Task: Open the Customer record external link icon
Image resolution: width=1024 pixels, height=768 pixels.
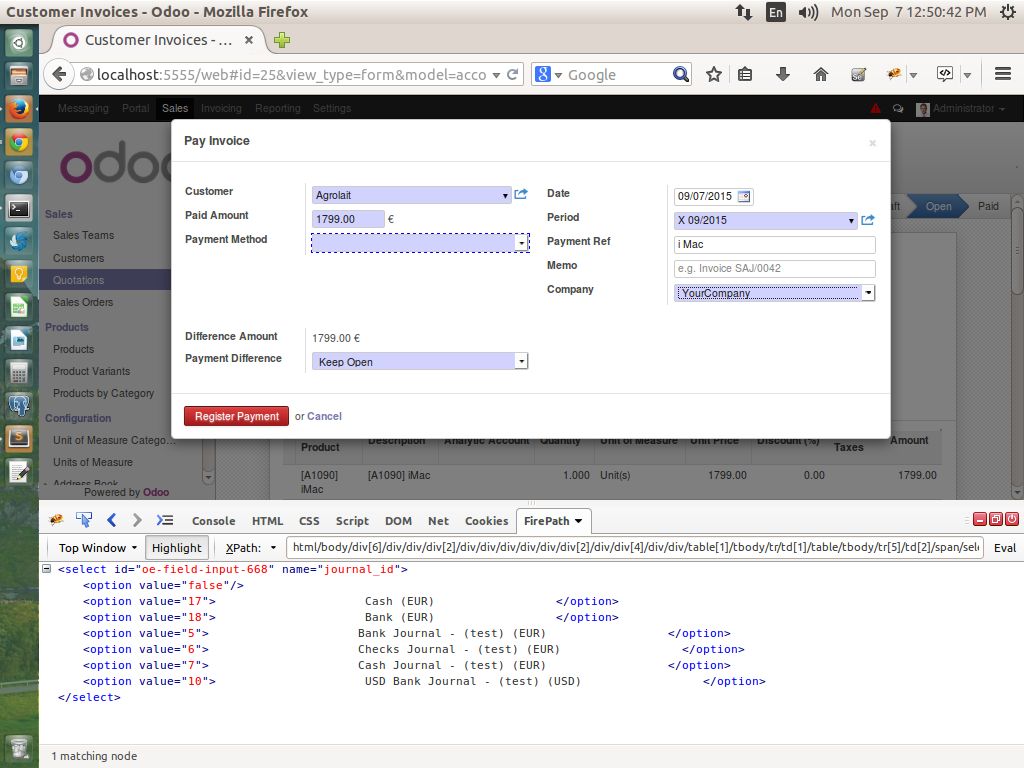Action: (x=521, y=194)
